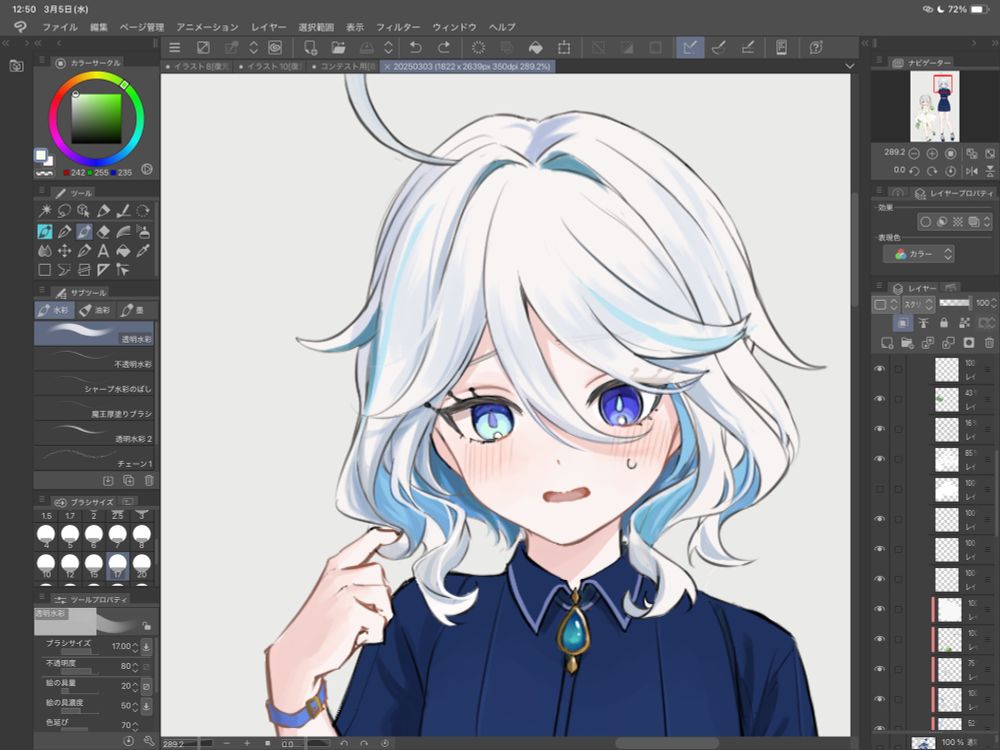Select the Text tool (A)
1000x750 pixels.
[x=103, y=251]
